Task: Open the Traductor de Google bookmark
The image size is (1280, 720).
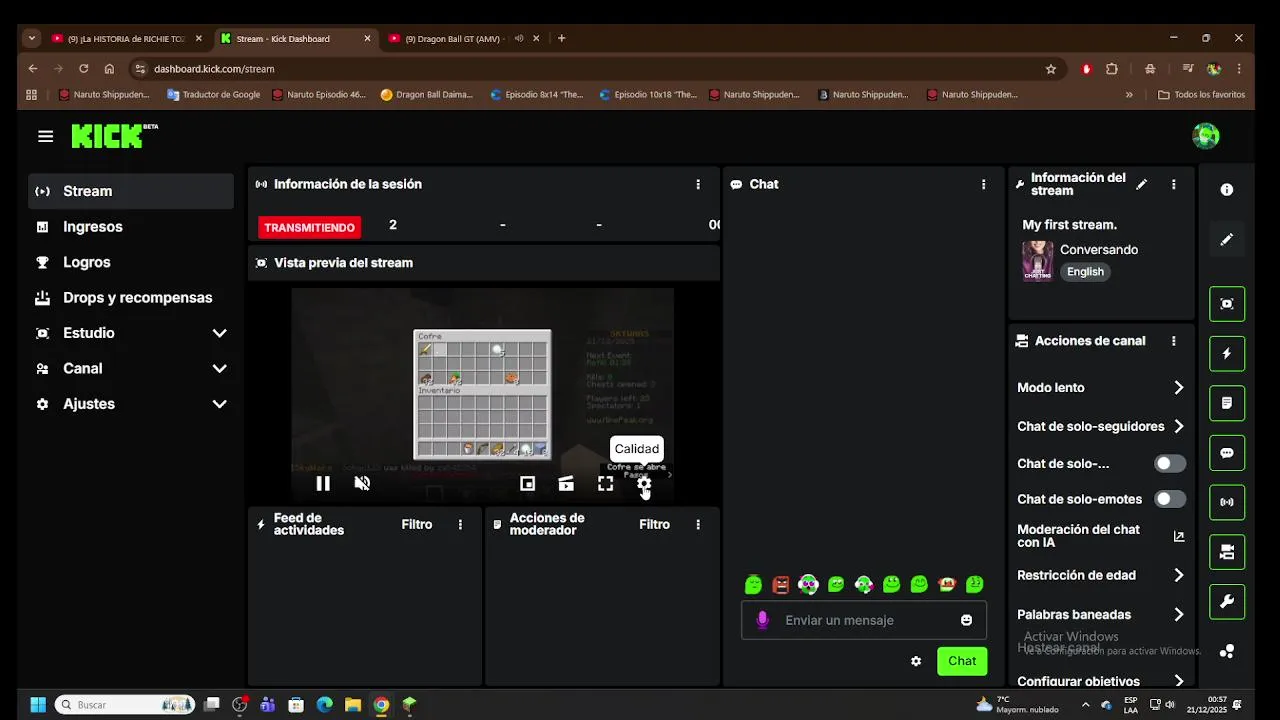Action: pos(214,95)
